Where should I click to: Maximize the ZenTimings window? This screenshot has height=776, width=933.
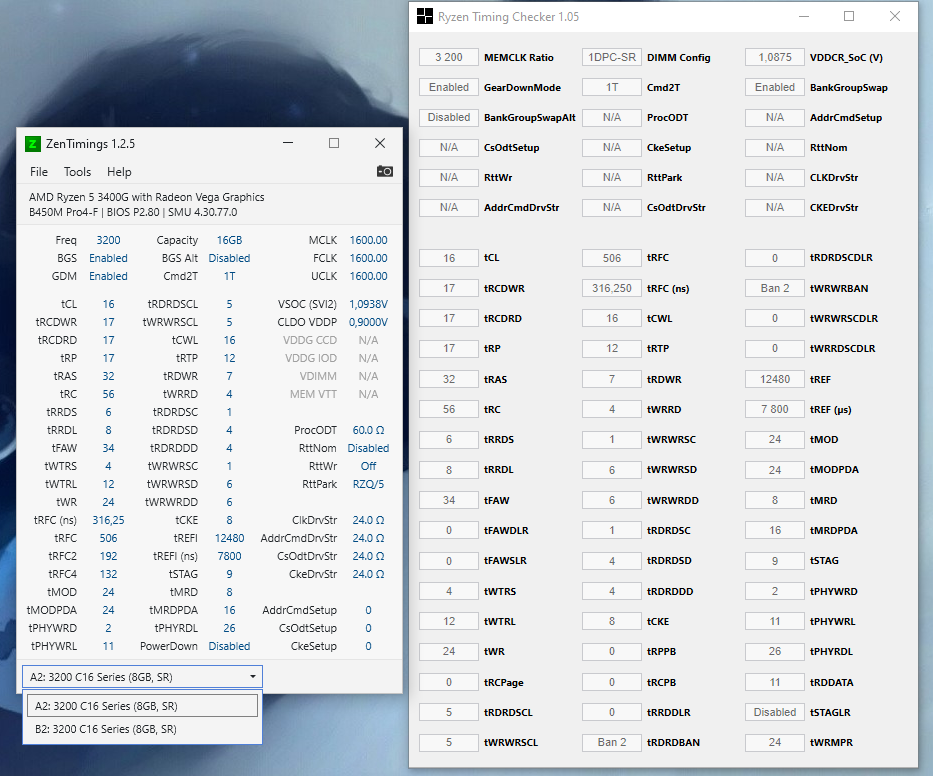pyautogui.click(x=334, y=143)
